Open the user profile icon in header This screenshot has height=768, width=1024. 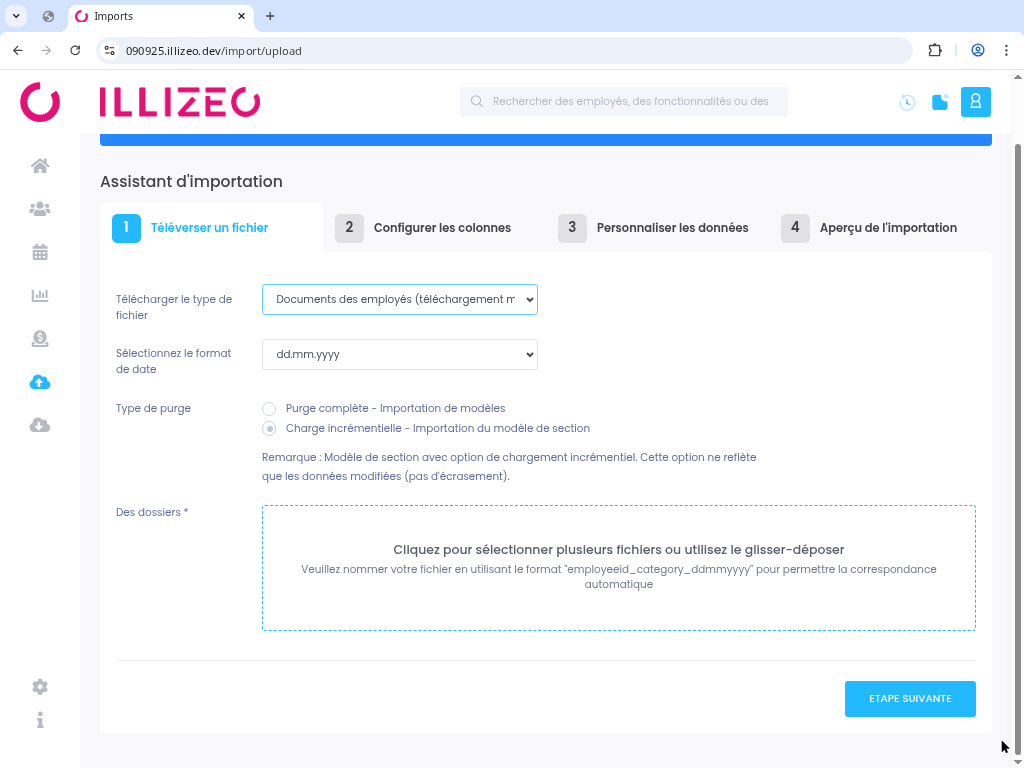[975, 102]
